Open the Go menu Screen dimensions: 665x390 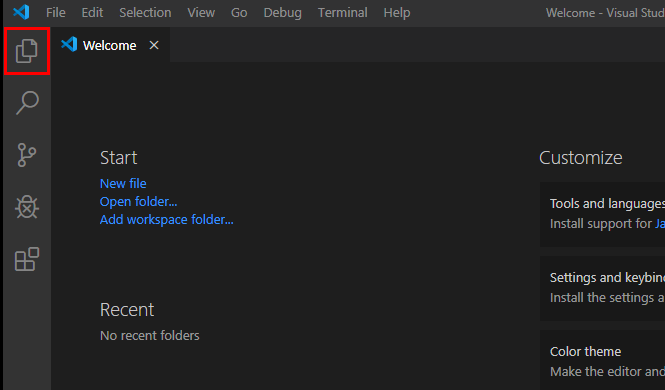[239, 13]
